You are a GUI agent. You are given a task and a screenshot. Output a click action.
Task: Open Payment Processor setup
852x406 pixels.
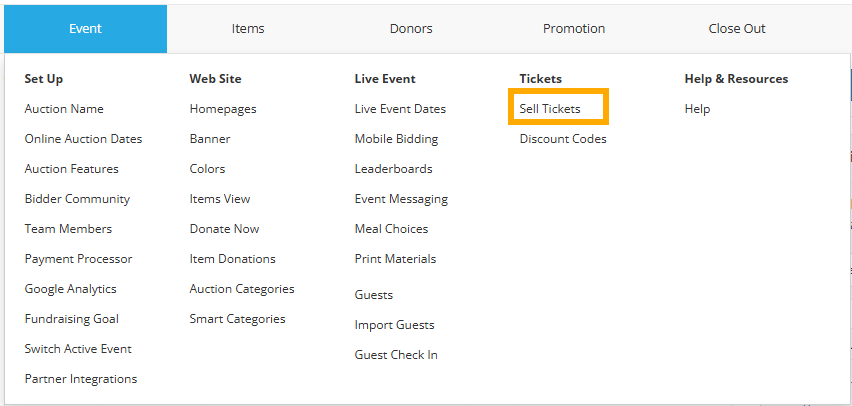tap(78, 259)
